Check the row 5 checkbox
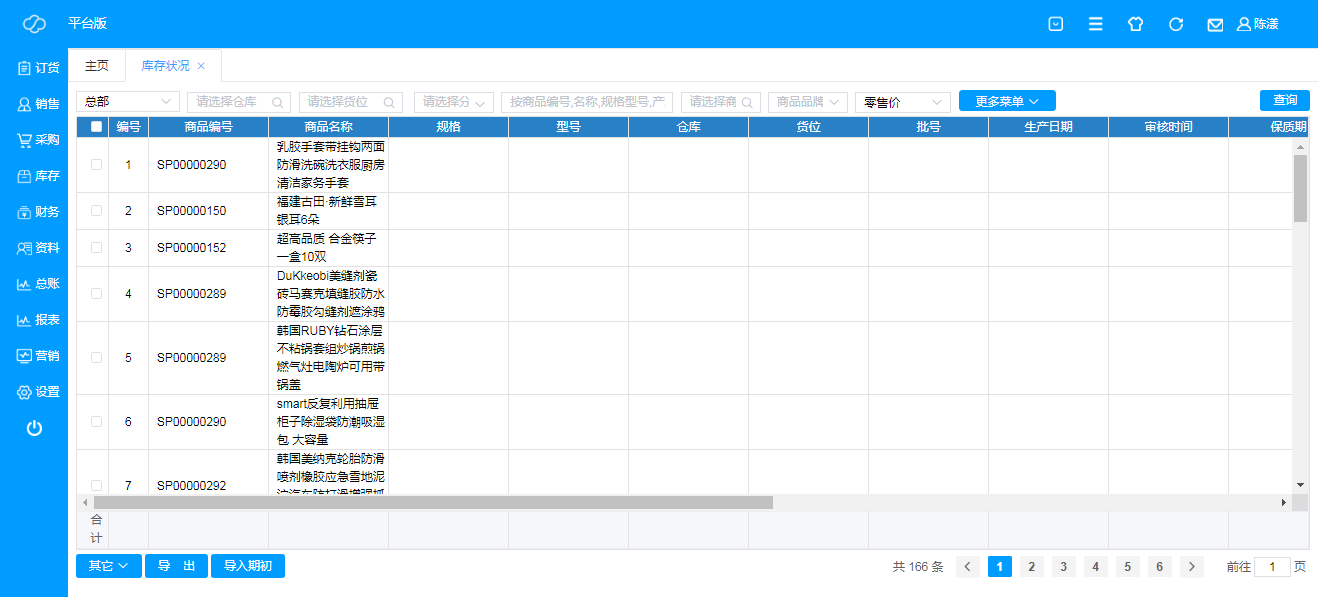Screen dimensions: 1318x597 pyautogui.click(x=96, y=358)
